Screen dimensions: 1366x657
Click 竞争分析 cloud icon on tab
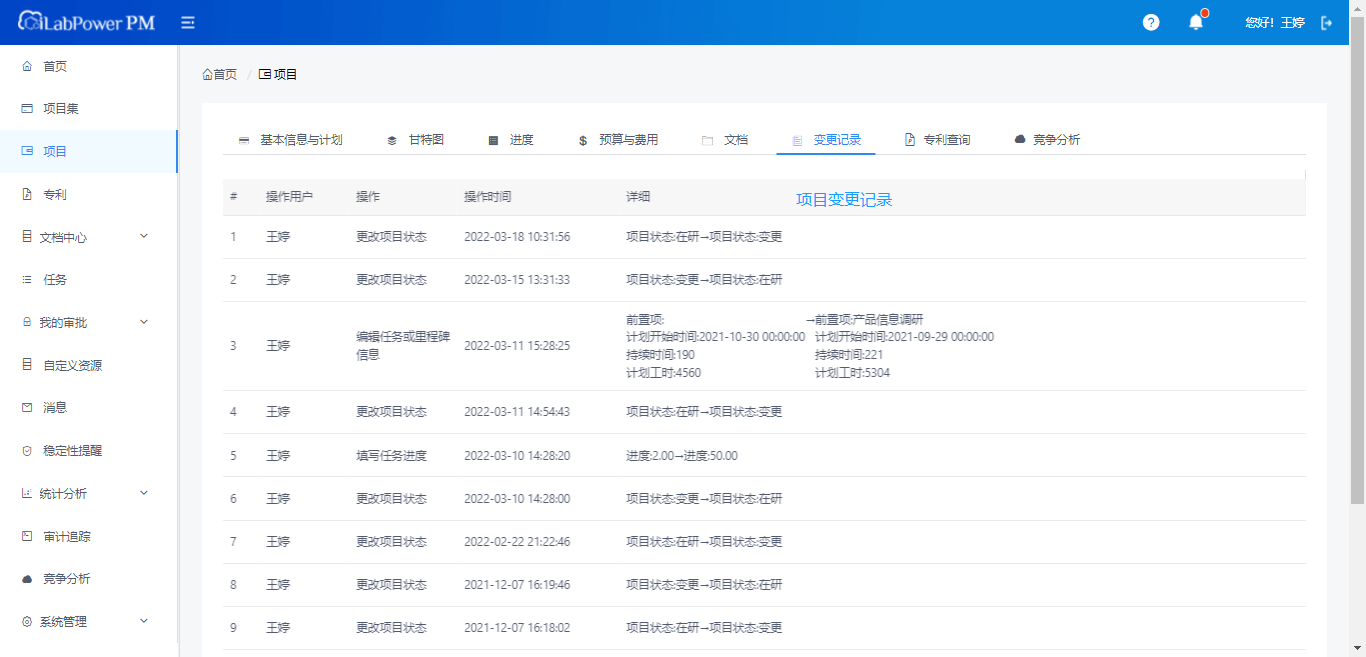1020,141
